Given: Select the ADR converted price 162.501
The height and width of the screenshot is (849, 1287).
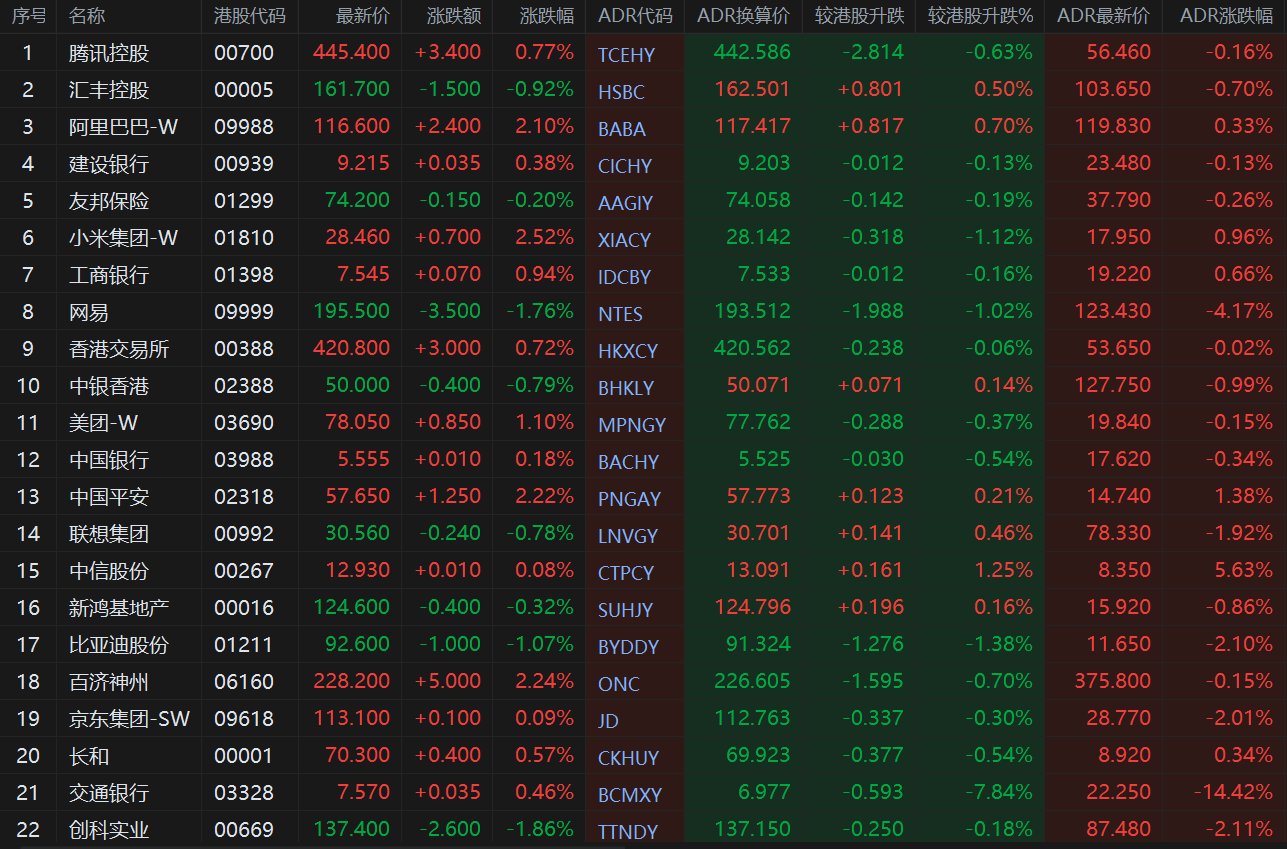Looking at the screenshot, I should tap(752, 90).
